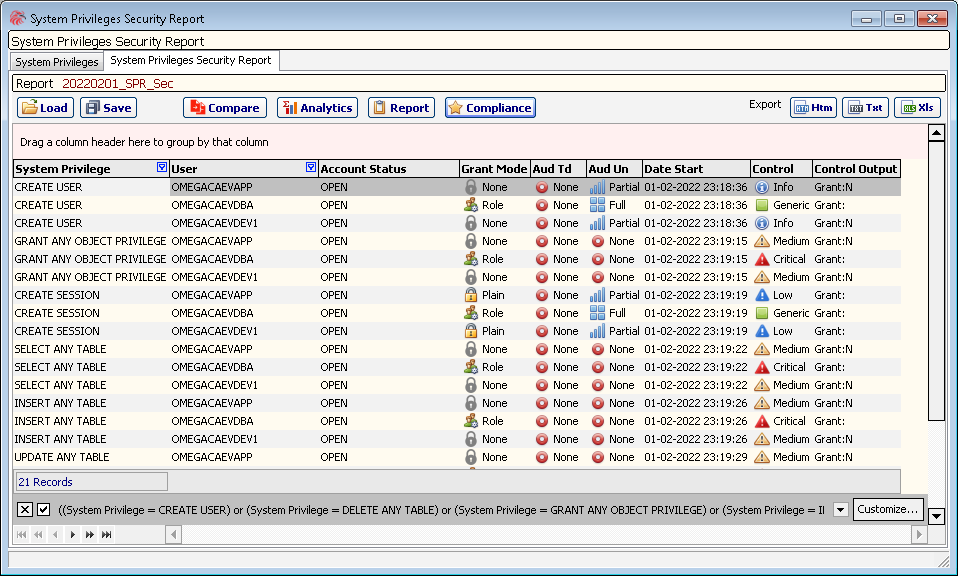
Task: Remove the filter with the X button
Action: pos(24,509)
